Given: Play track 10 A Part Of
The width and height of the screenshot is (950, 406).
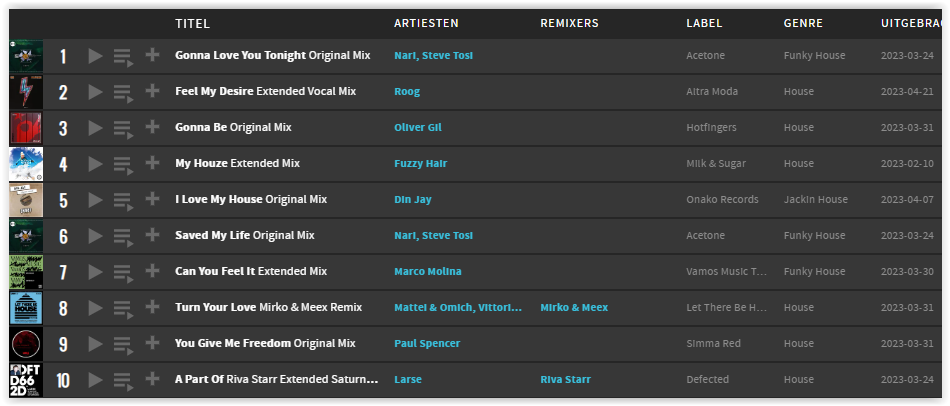Looking at the screenshot, I should pos(95,380).
